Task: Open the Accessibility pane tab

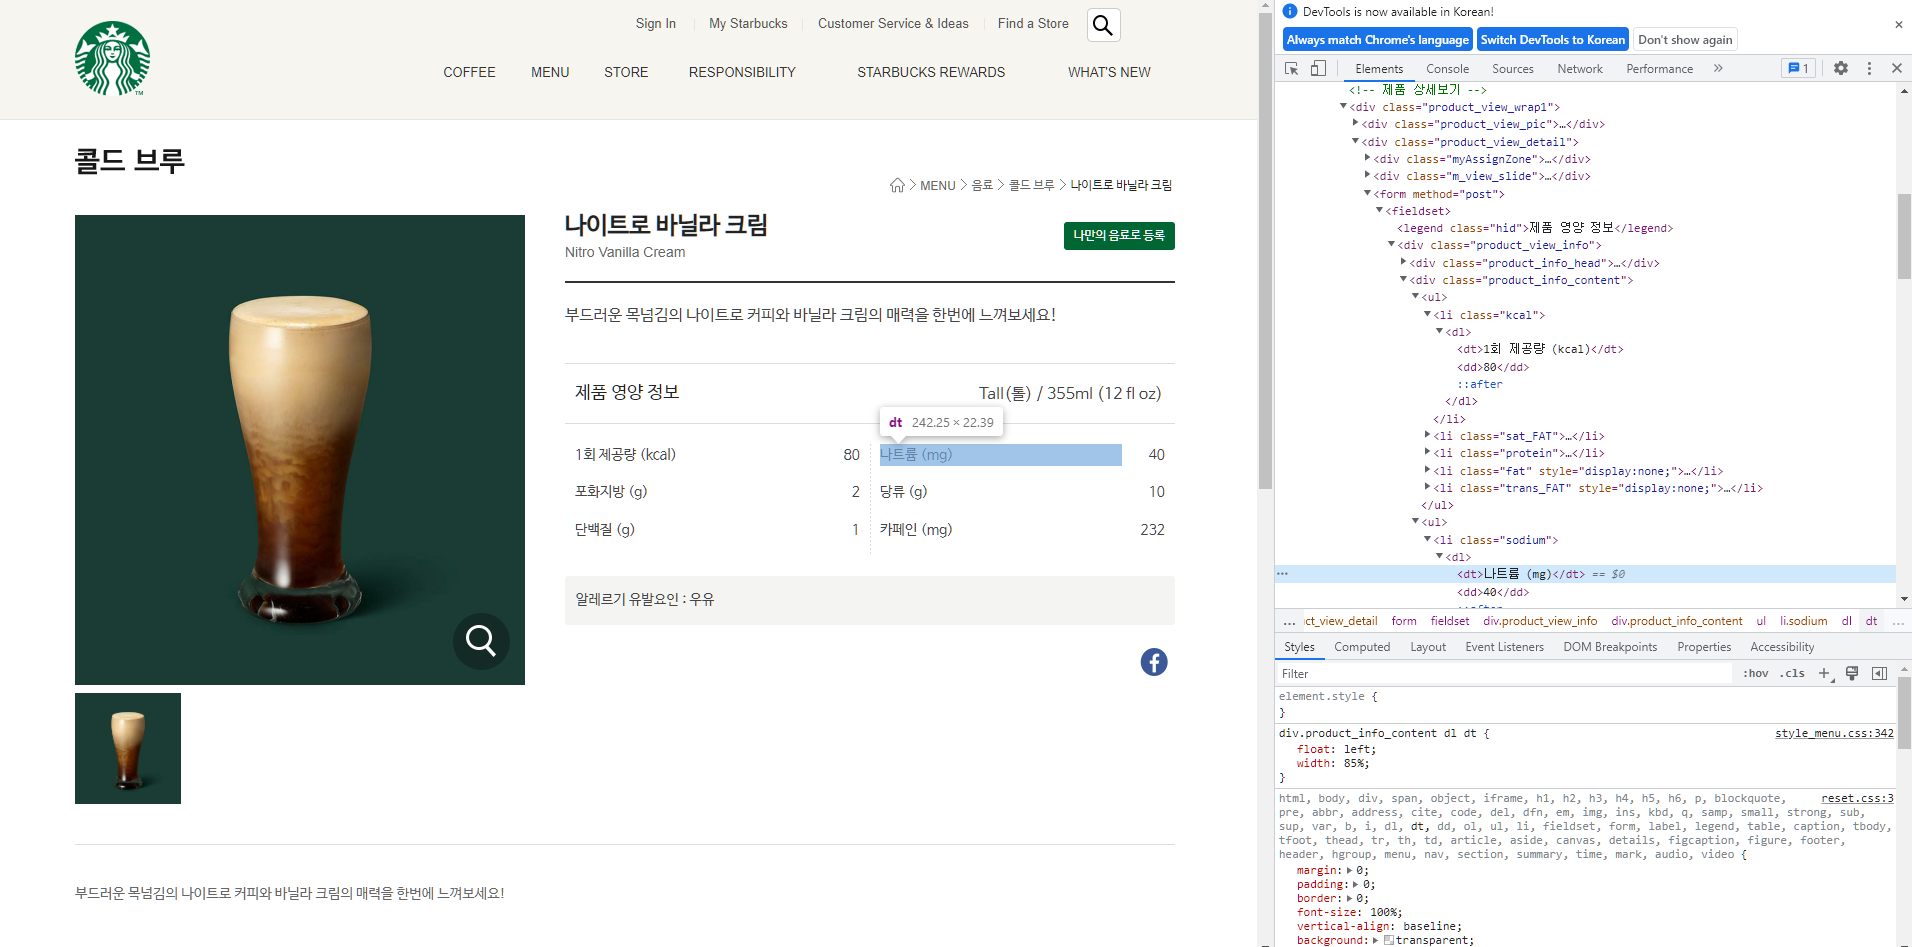Action: pyautogui.click(x=1782, y=647)
